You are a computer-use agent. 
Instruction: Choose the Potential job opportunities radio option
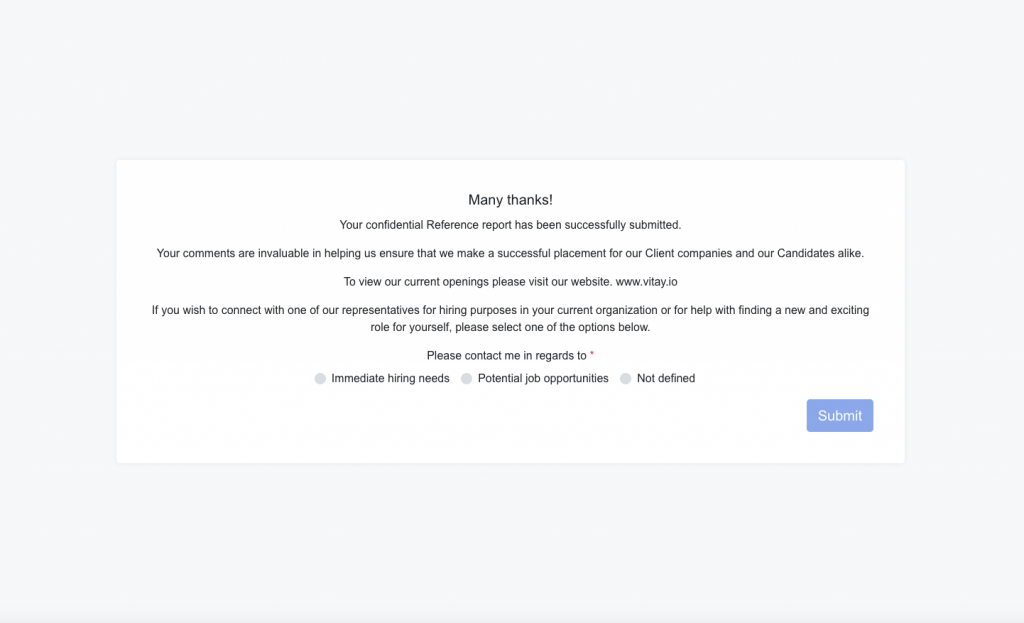(x=466, y=379)
